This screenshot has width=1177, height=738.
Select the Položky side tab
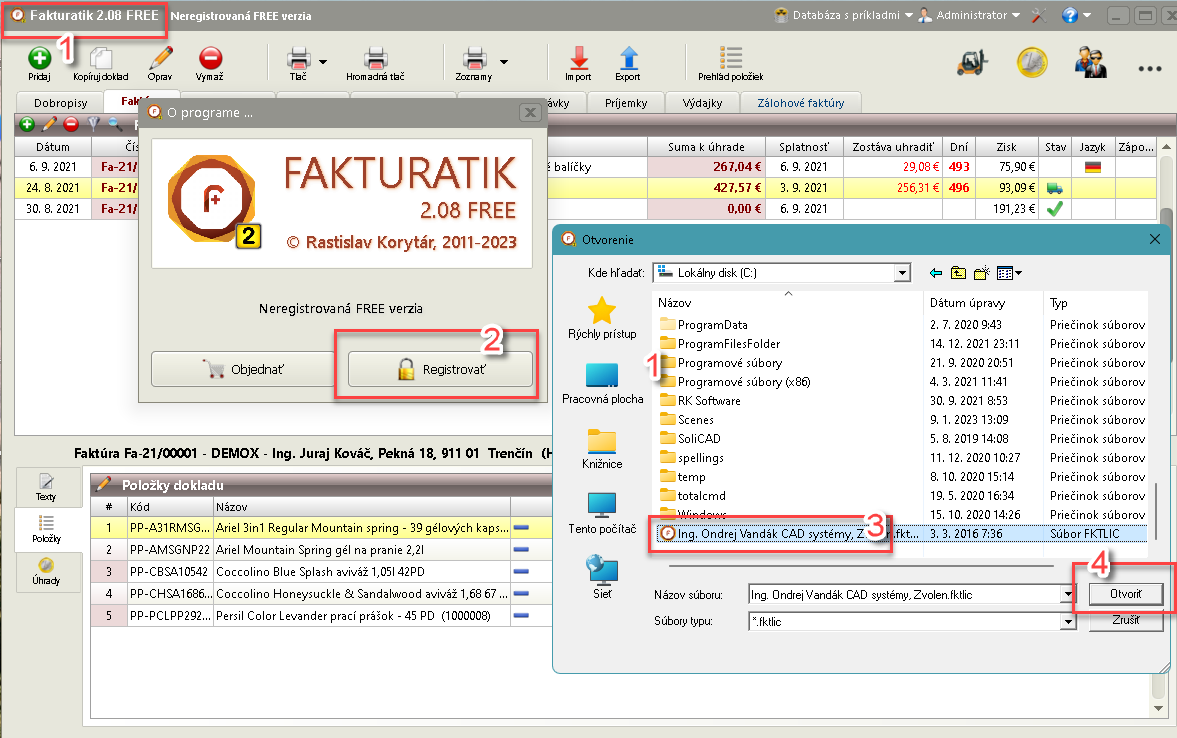click(46, 529)
